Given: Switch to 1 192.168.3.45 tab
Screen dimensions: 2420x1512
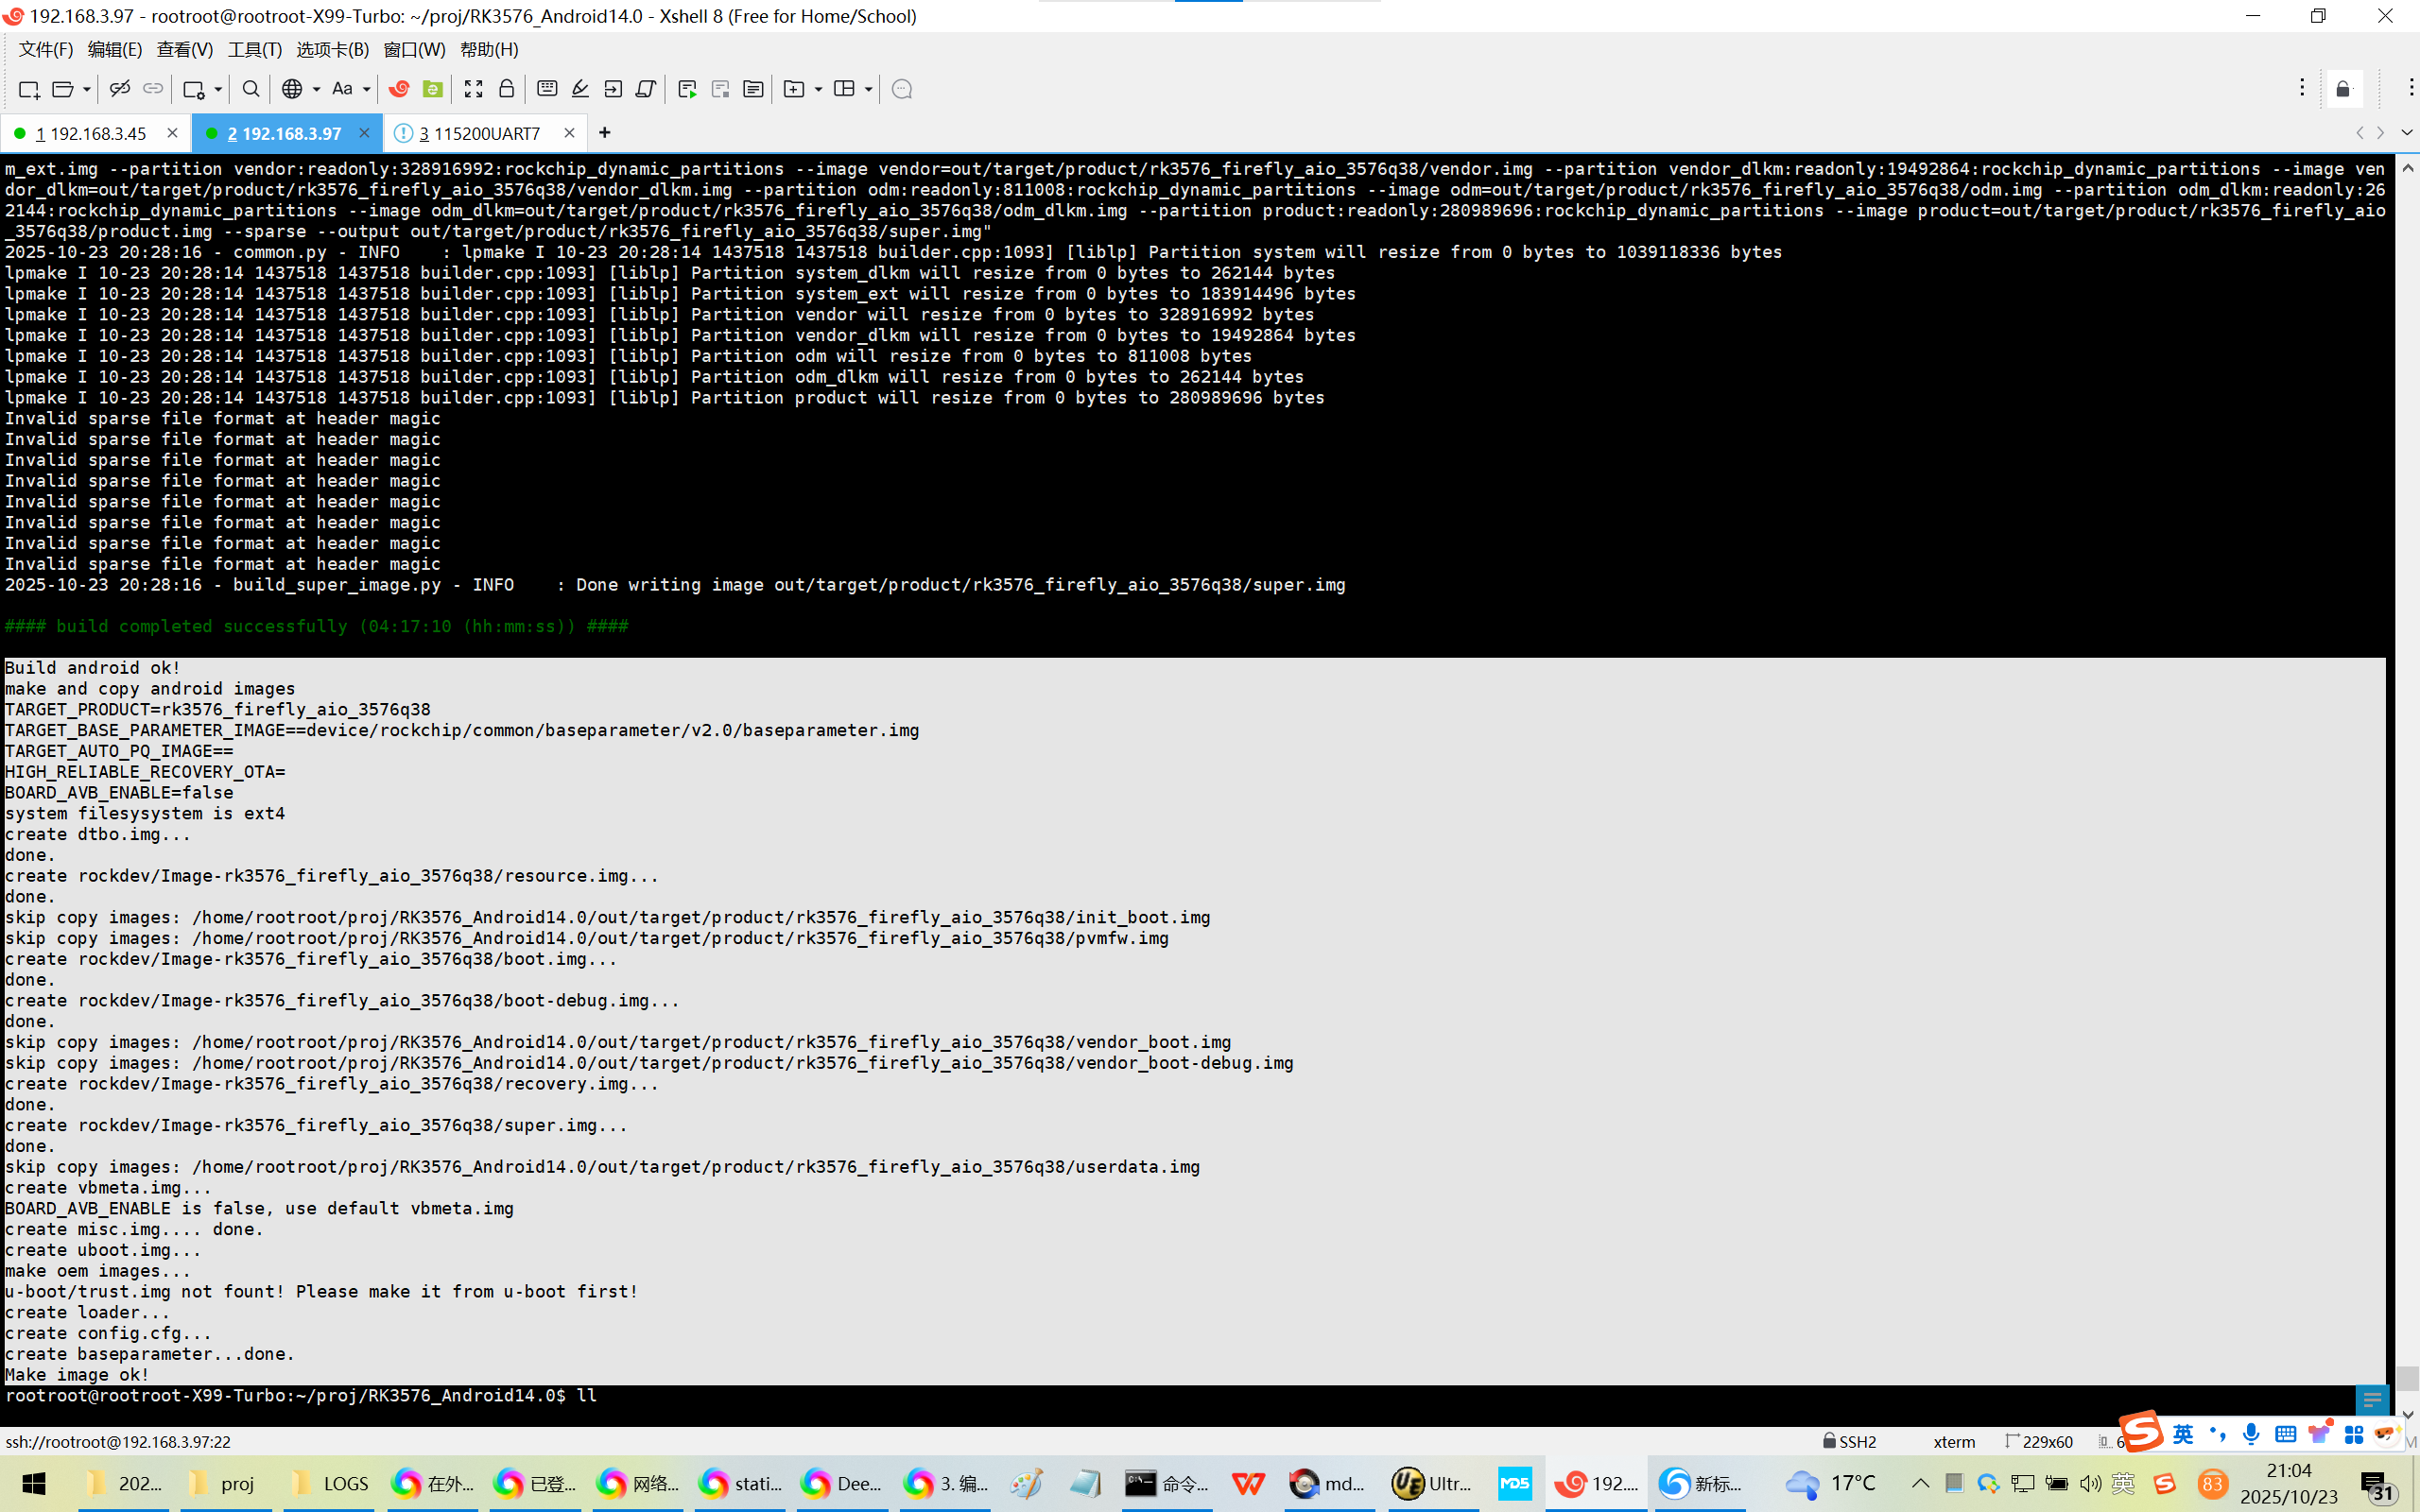Looking at the screenshot, I should pos(90,133).
